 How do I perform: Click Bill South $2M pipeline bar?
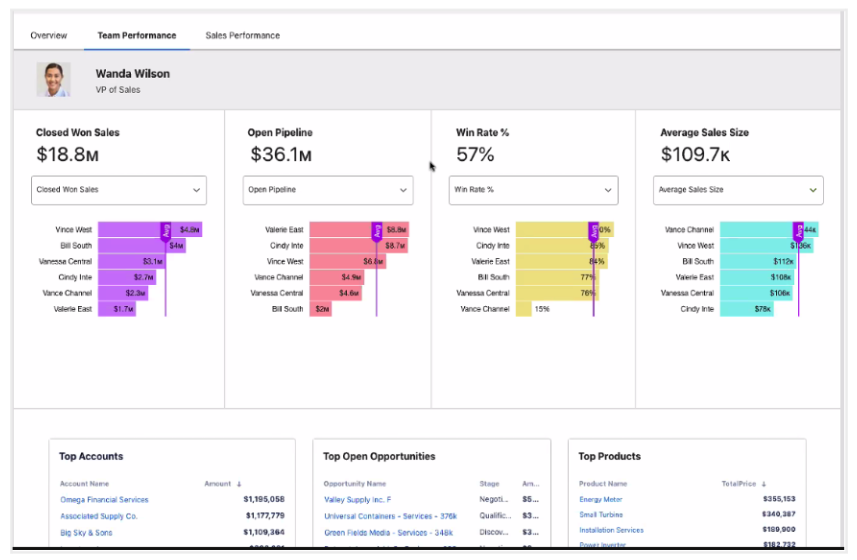tap(320, 309)
